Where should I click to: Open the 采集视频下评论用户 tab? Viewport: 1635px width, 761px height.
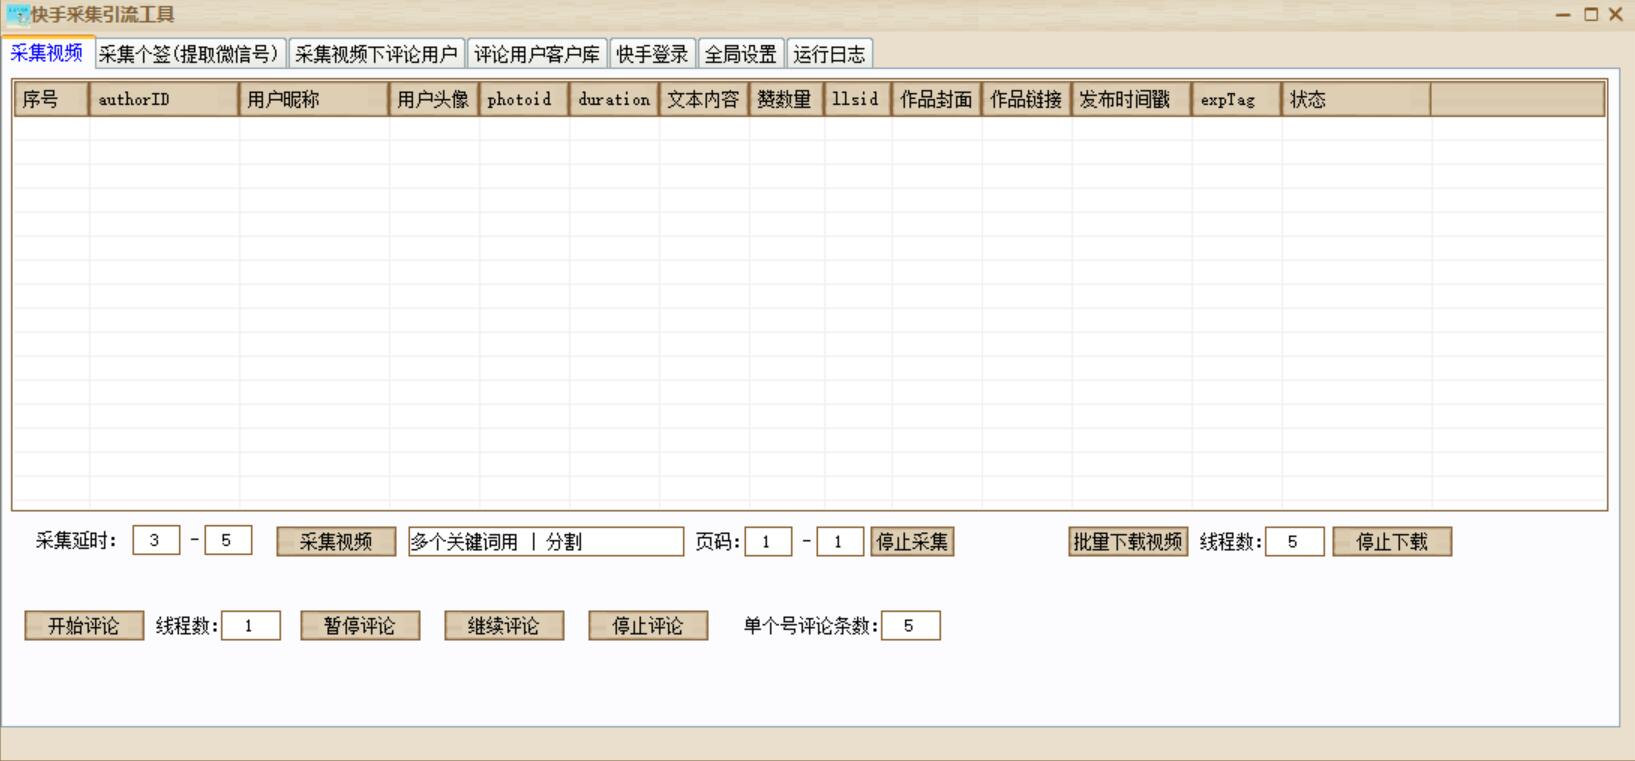376,54
